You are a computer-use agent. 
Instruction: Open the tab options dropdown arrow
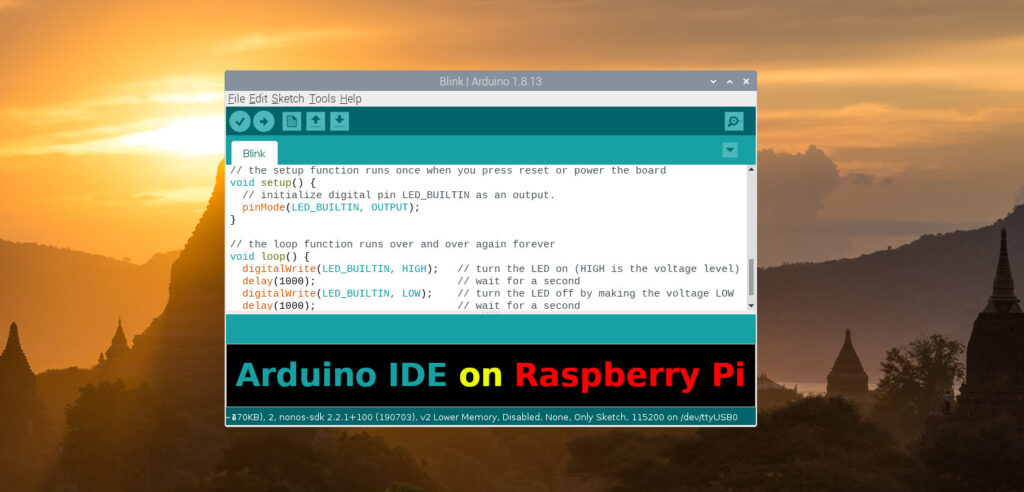(730, 150)
